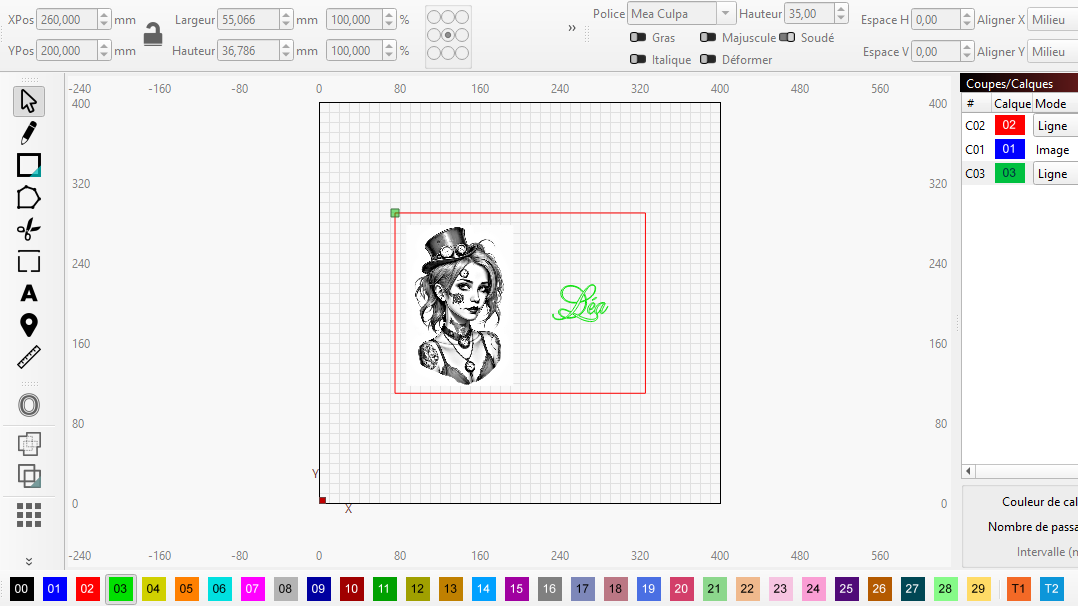1078x606 pixels.
Task: Pick magenta color 07 from palette
Action: [x=252, y=589]
